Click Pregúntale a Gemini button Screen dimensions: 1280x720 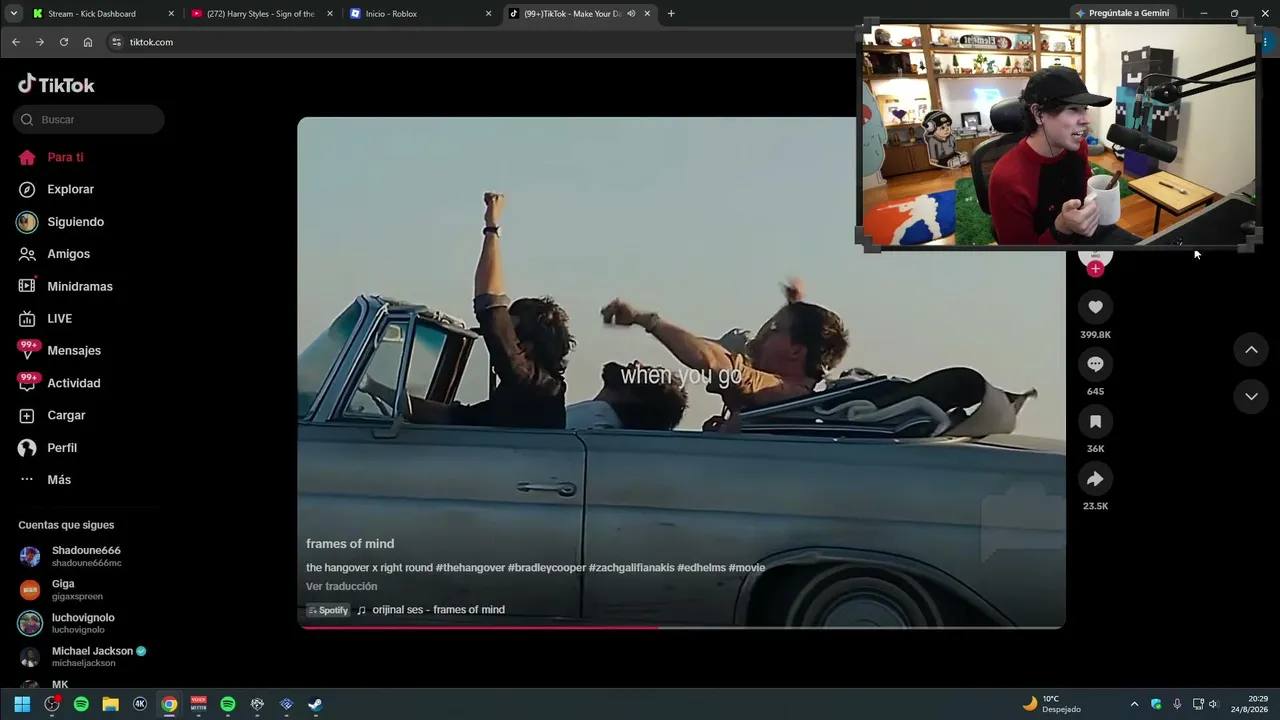point(1121,13)
